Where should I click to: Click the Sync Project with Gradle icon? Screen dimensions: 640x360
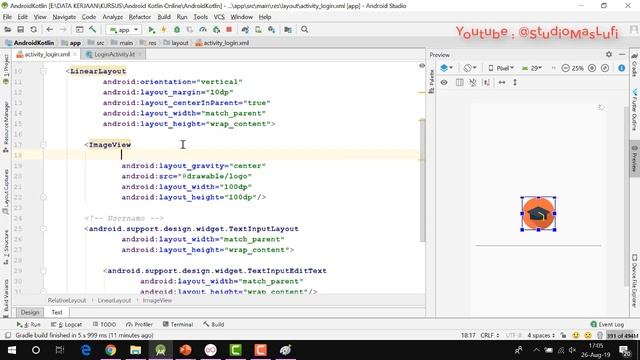[245, 29]
